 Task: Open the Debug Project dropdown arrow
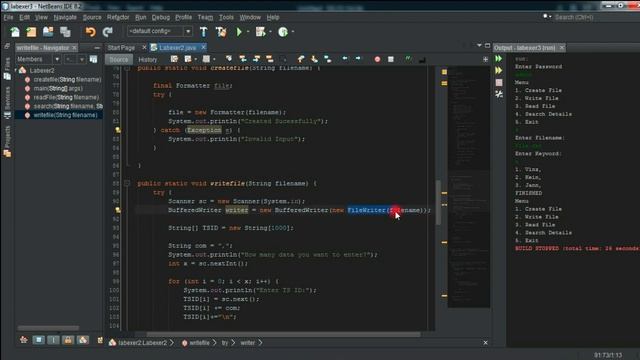pos(270,32)
